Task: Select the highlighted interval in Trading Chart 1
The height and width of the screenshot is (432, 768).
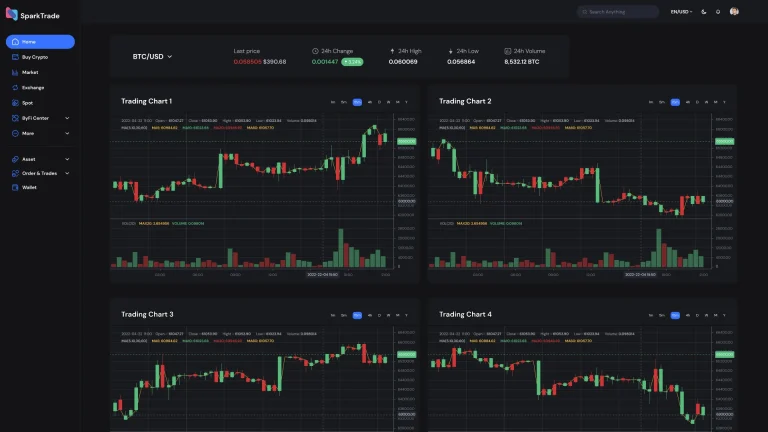Action: [357, 102]
